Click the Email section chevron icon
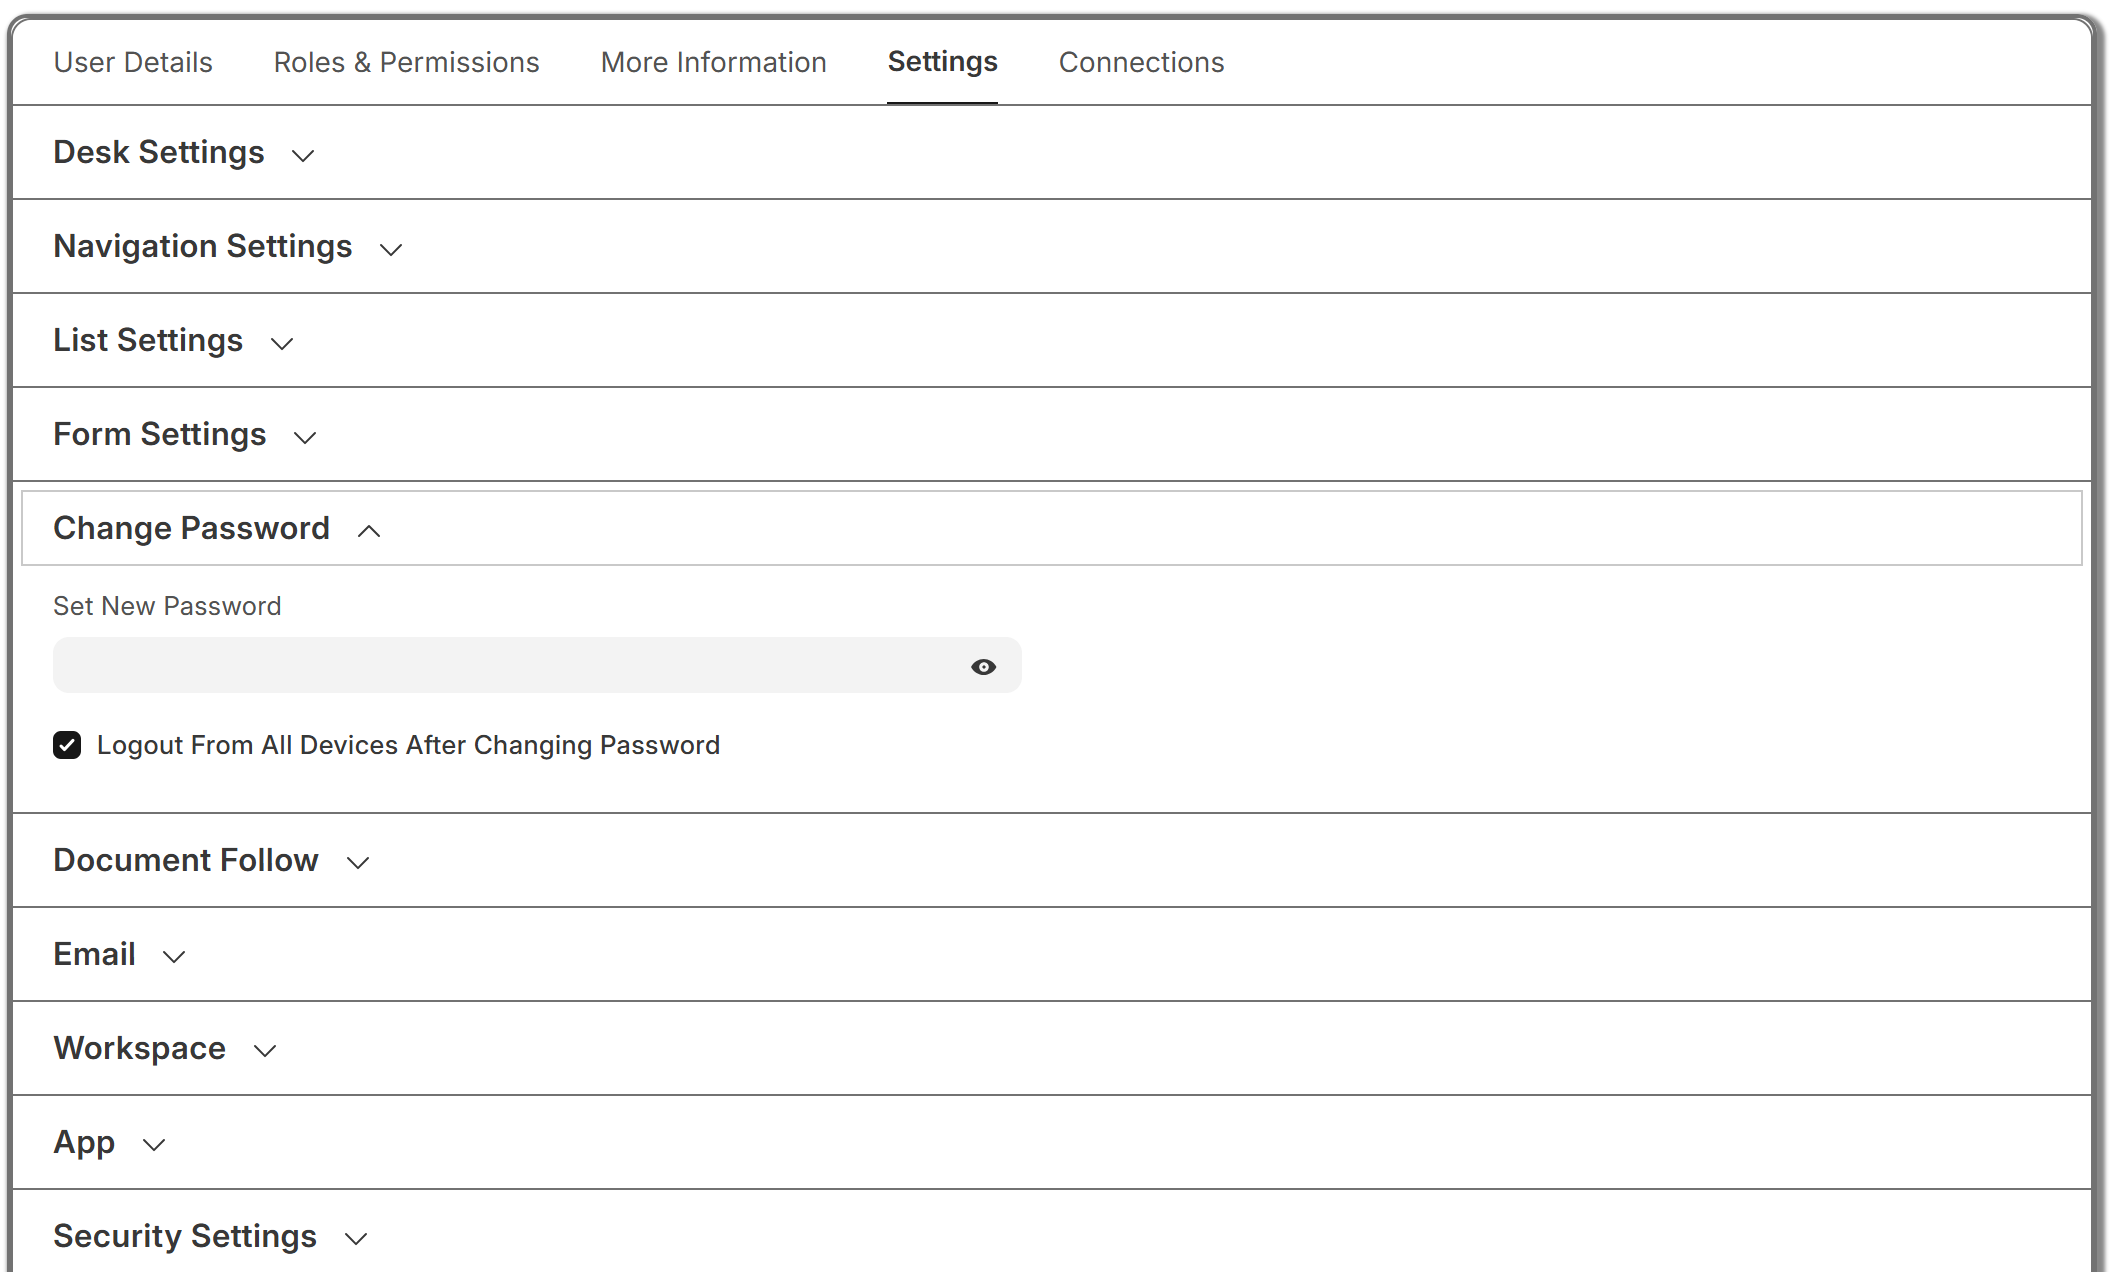This screenshot has width=2122, height=1272. pyautogui.click(x=174, y=956)
